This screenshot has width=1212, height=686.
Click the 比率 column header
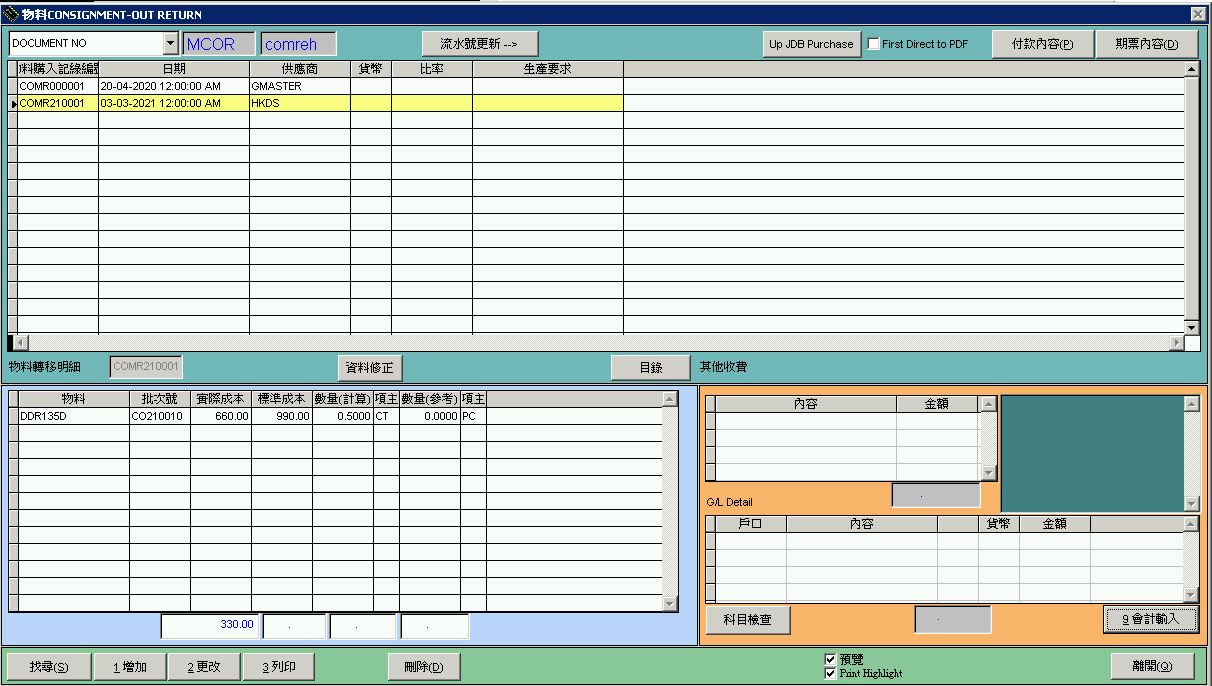(432, 69)
